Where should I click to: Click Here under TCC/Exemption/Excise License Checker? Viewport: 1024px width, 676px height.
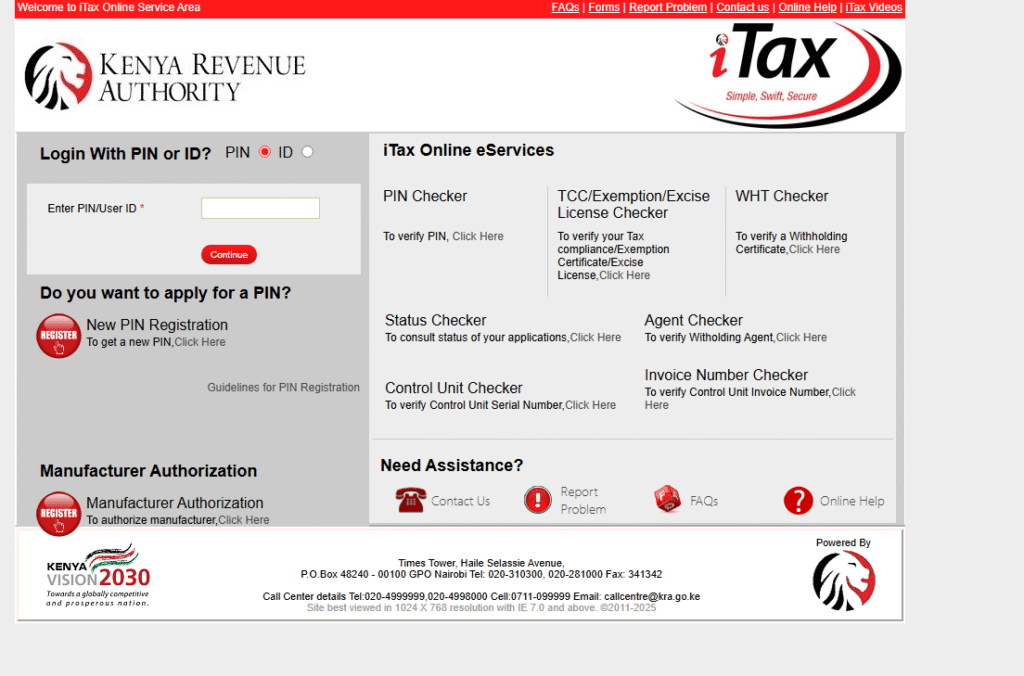pos(624,276)
